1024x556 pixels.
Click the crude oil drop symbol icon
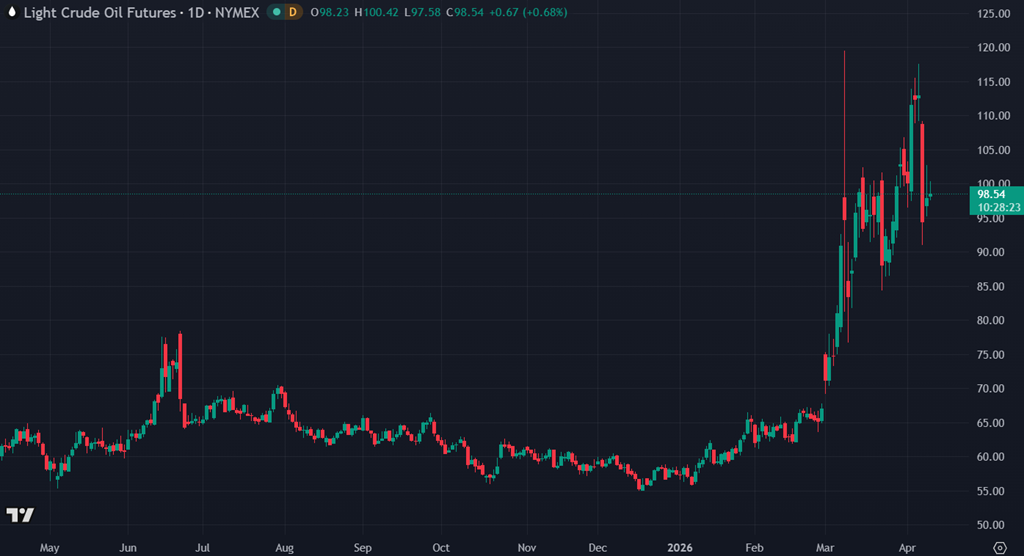pos(10,12)
